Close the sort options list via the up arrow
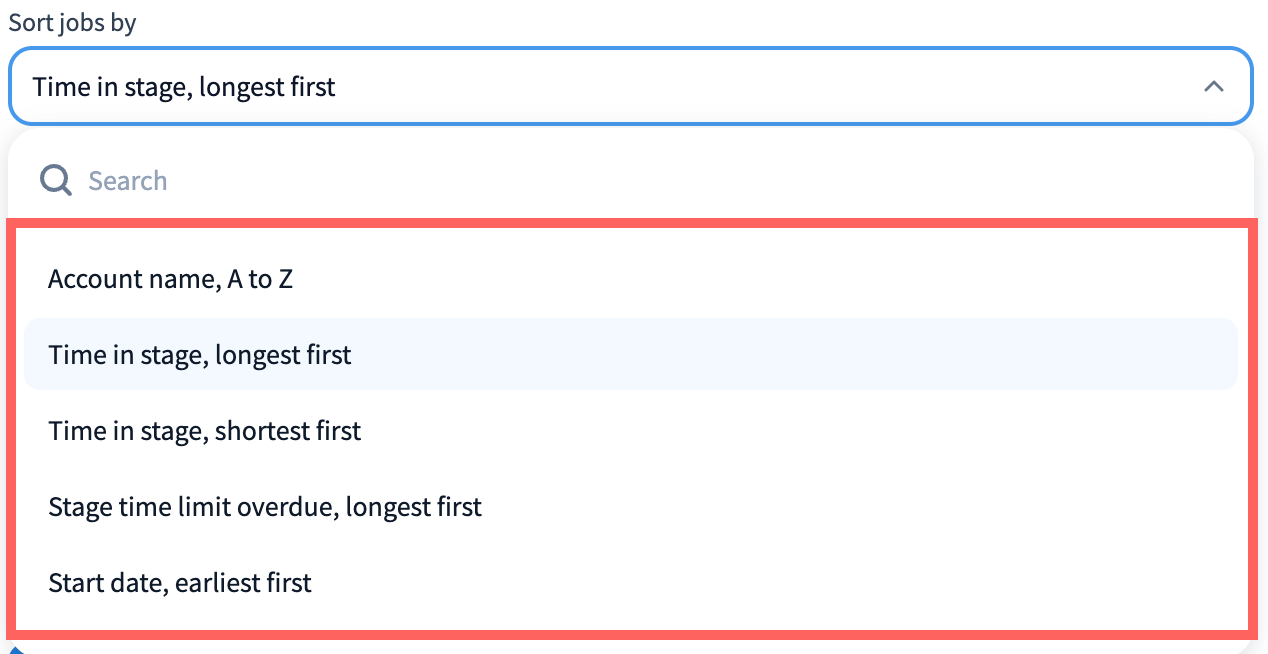This screenshot has width=1268, height=654. pyautogui.click(x=1213, y=87)
